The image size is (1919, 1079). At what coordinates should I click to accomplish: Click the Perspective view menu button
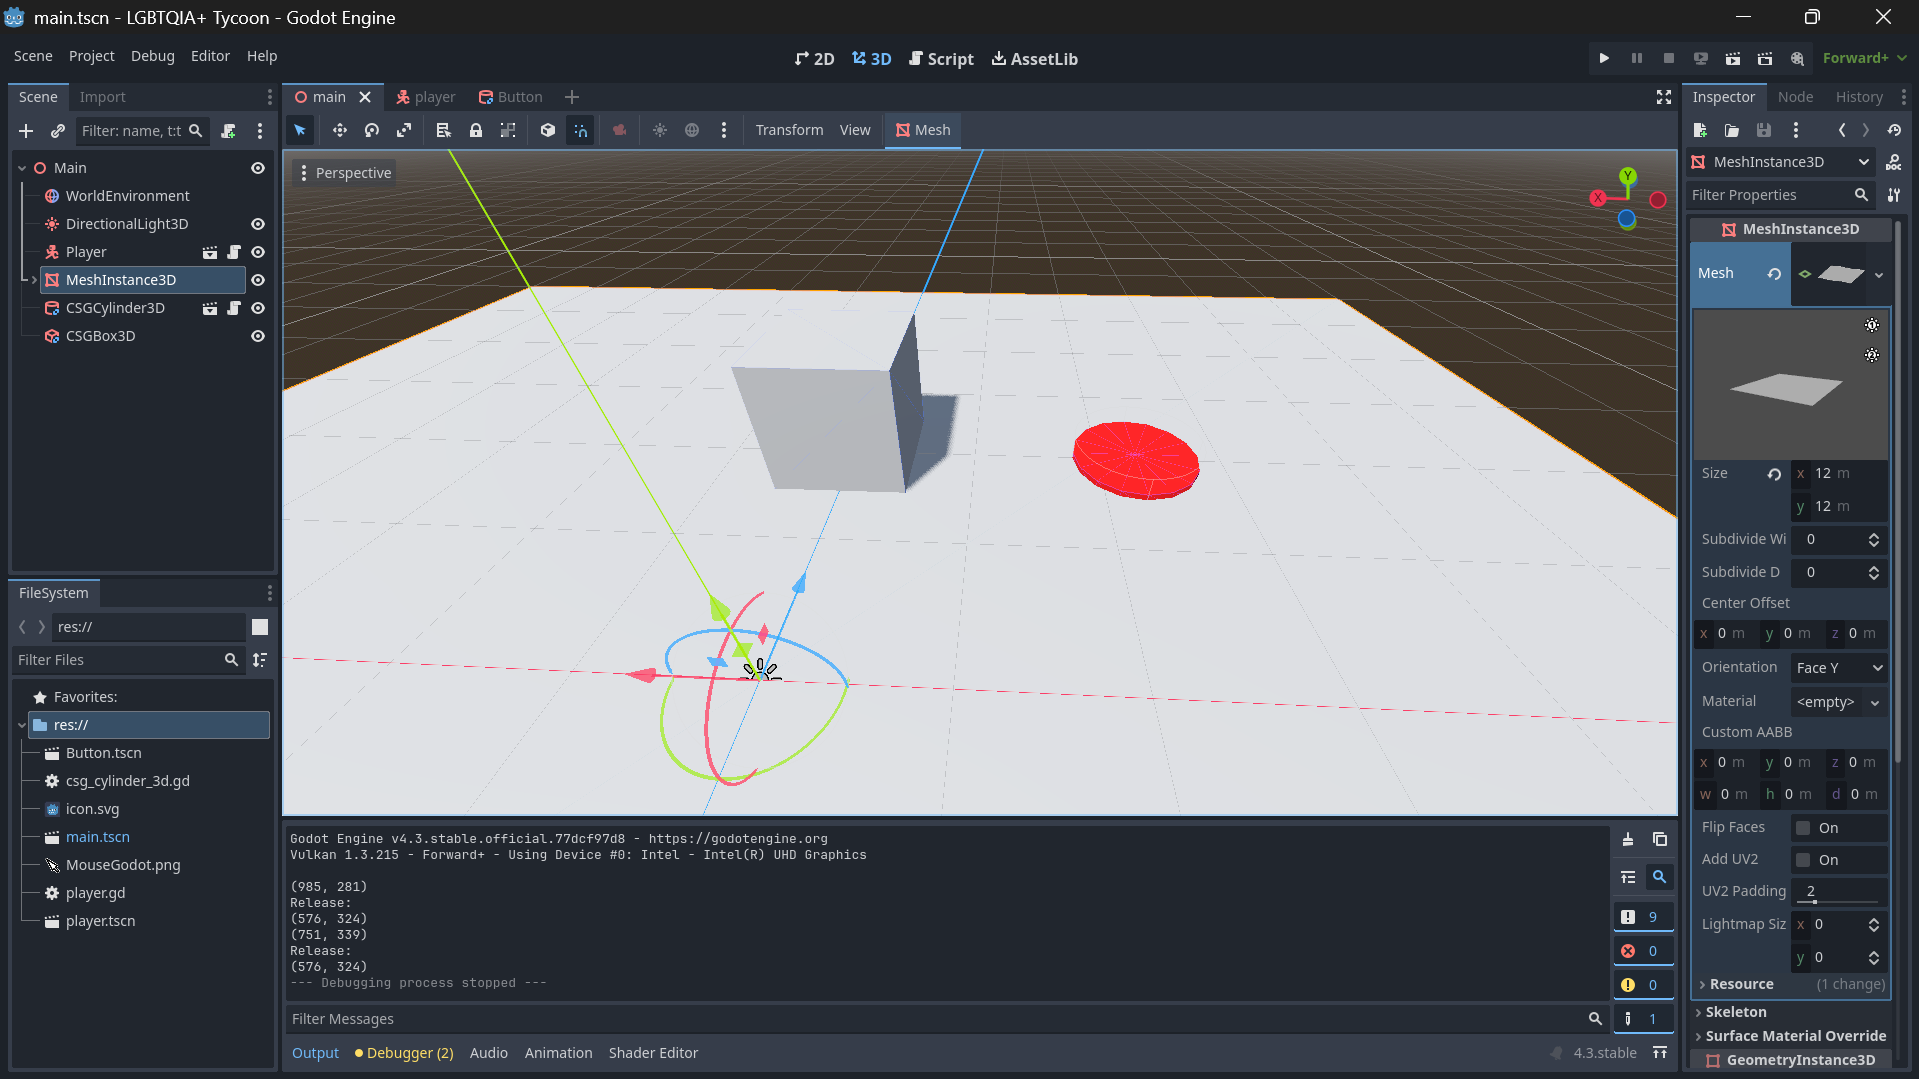tap(345, 173)
